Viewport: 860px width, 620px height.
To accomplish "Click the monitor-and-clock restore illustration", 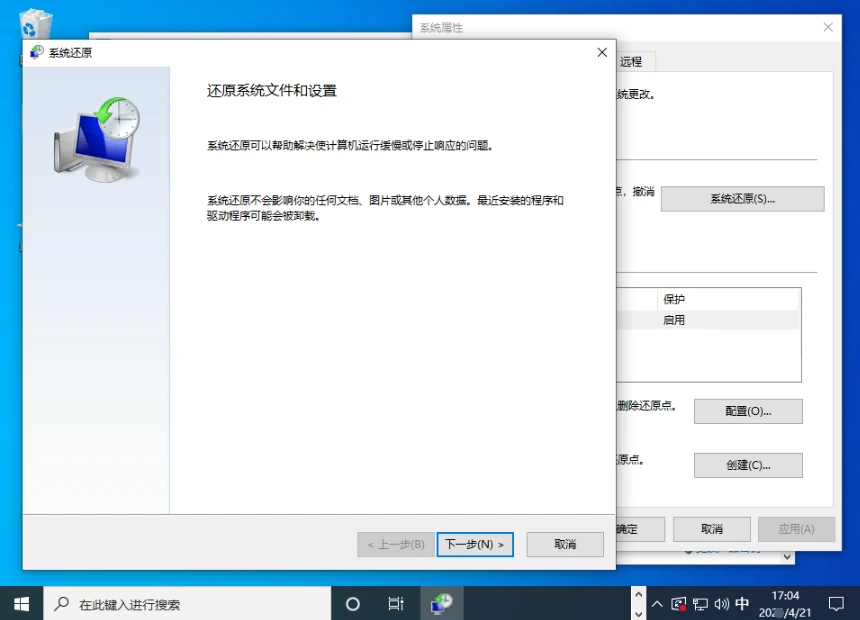I will click(97, 139).
